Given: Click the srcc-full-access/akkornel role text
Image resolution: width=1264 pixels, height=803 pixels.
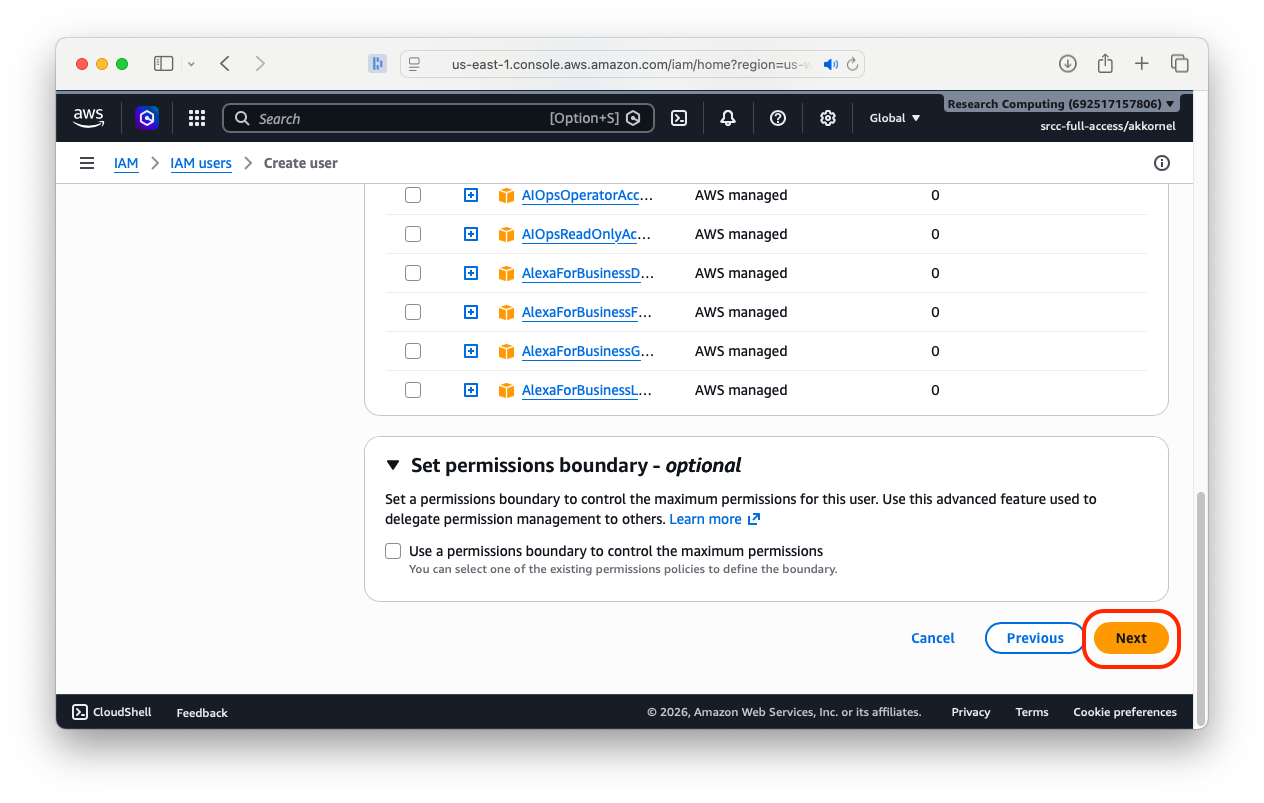Looking at the screenshot, I should [x=1108, y=126].
